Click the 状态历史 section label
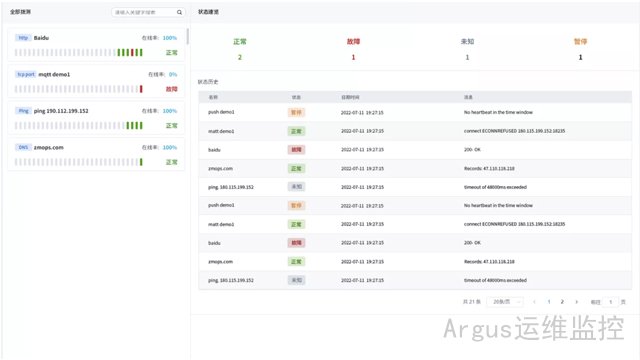640x360 pixels. pos(208,82)
